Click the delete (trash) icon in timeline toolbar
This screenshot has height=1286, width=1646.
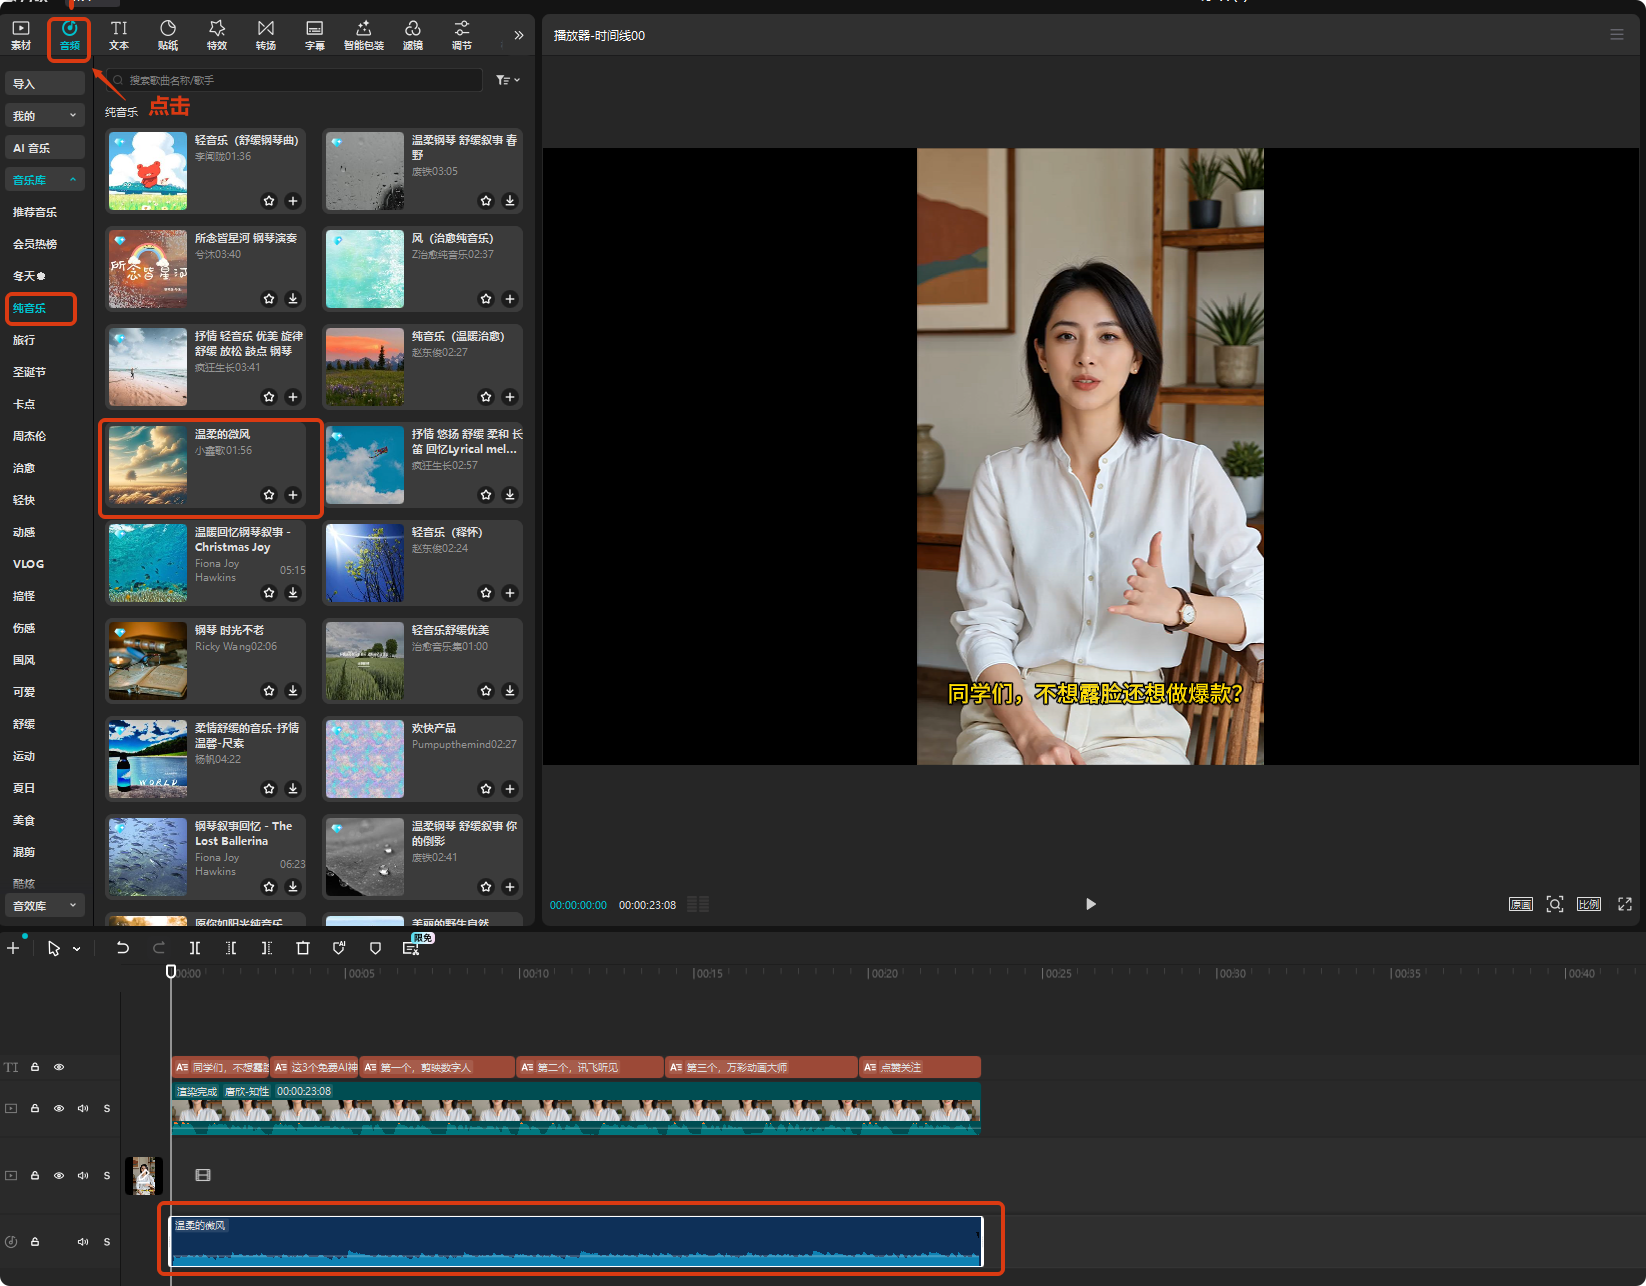pyautogui.click(x=303, y=948)
